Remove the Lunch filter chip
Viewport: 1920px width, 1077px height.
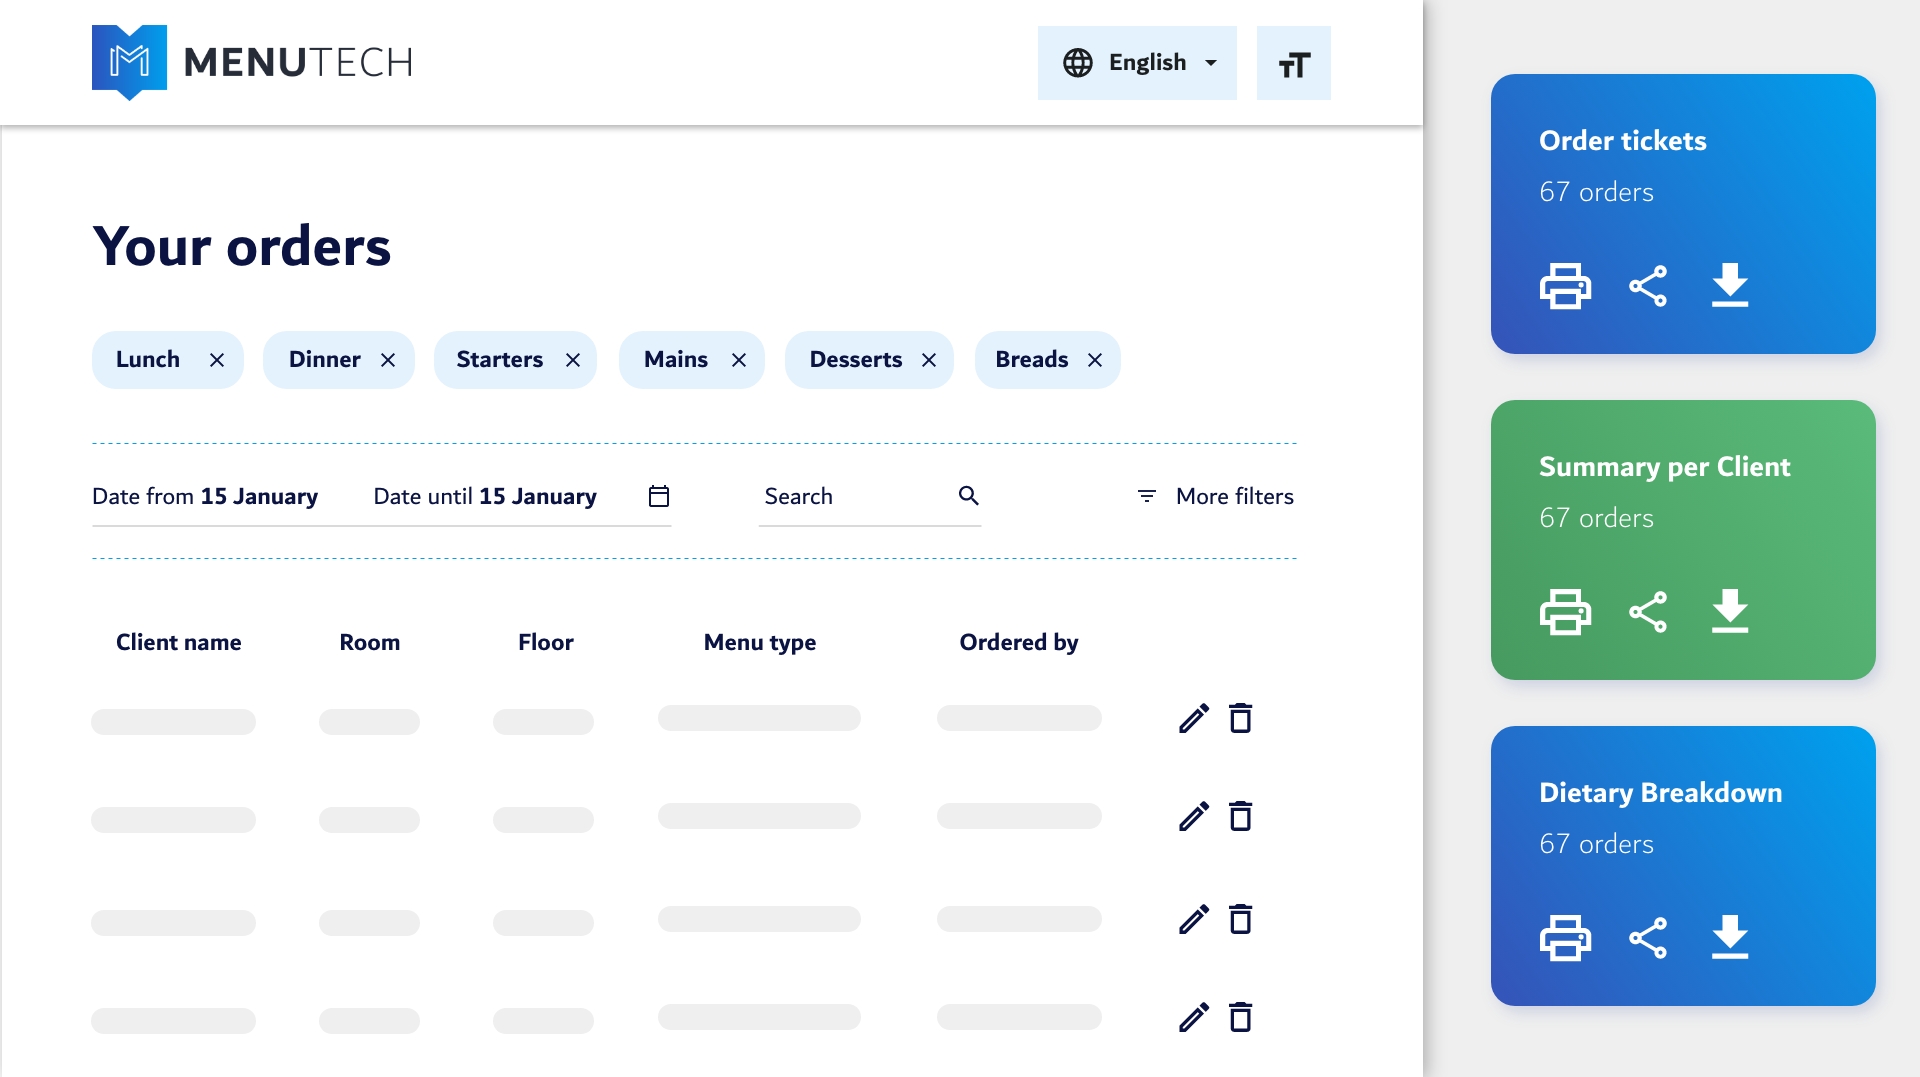tap(217, 360)
